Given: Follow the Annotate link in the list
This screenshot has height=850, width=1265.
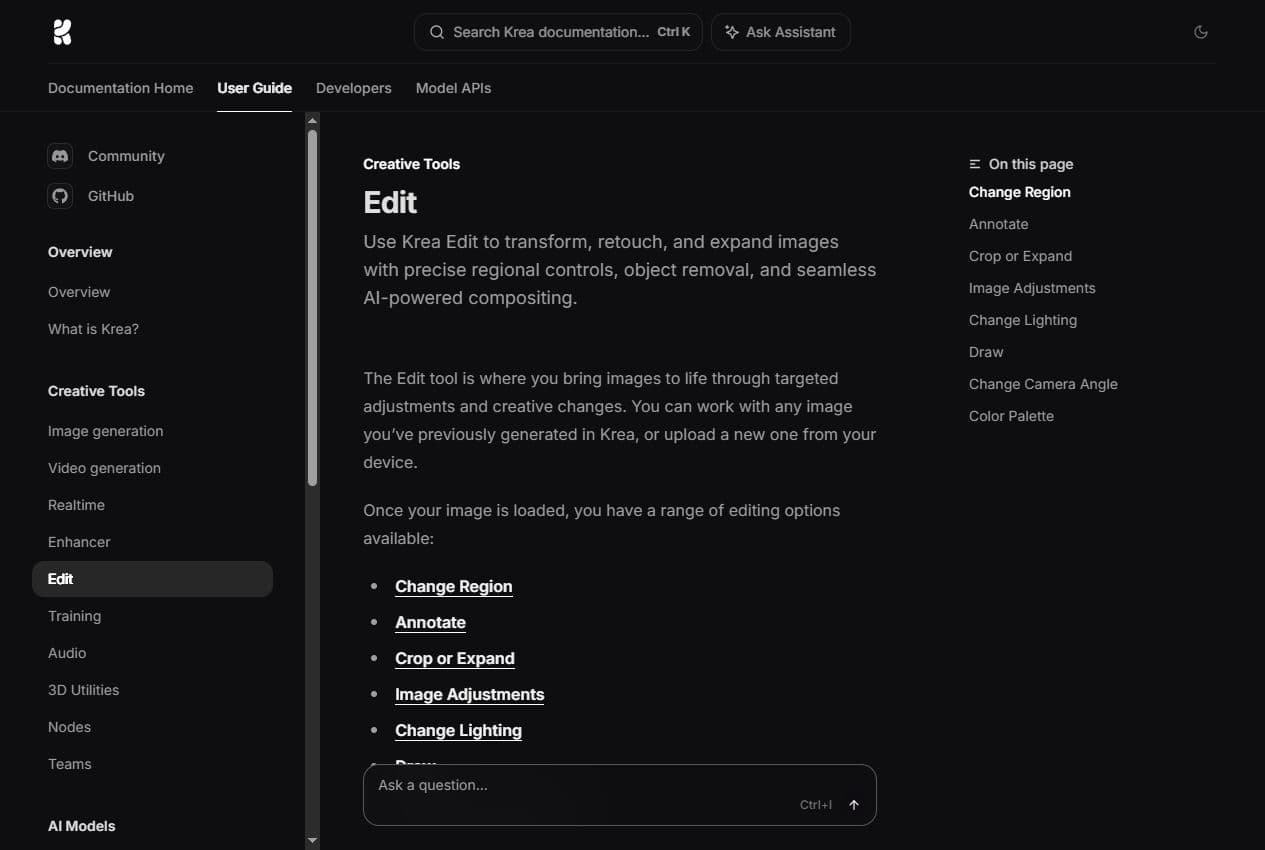Looking at the screenshot, I should [430, 623].
